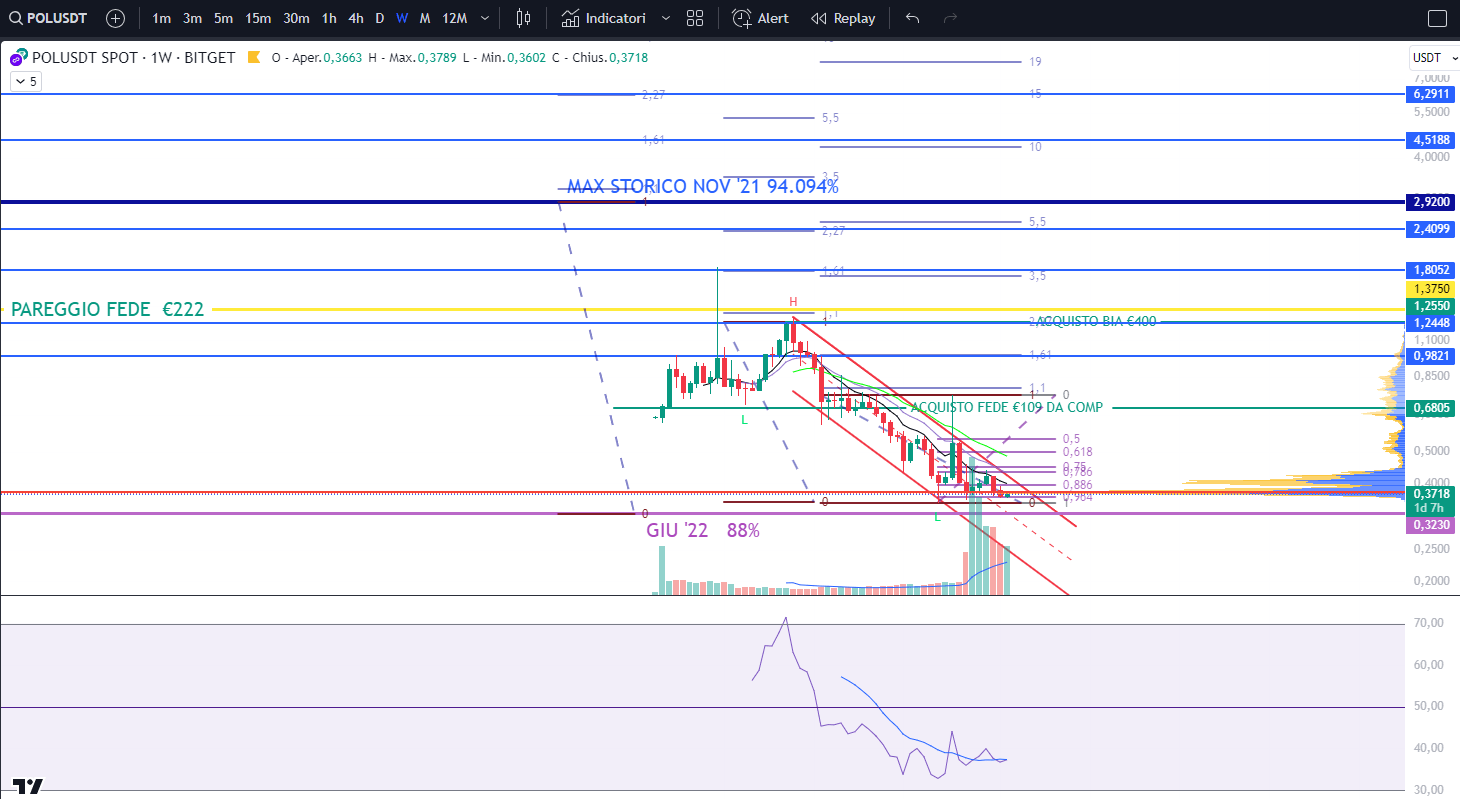
Task: Switch to the 30m timeframe
Action: [296, 18]
